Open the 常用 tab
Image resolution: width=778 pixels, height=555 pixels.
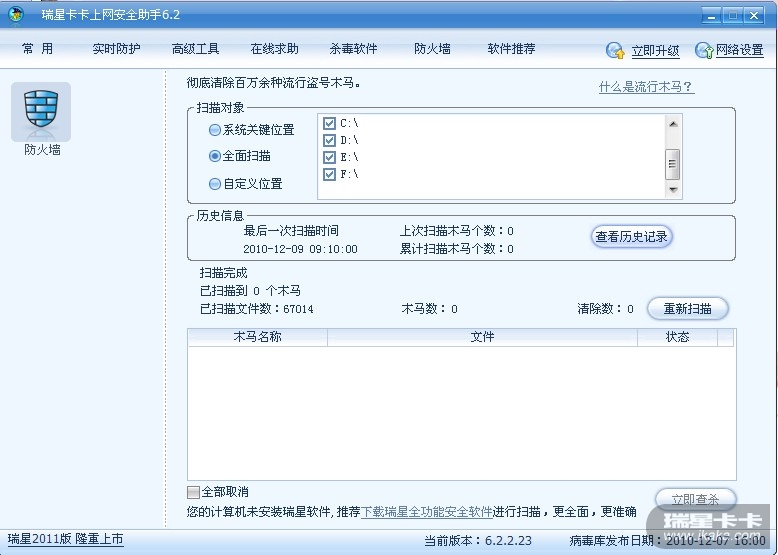37,49
